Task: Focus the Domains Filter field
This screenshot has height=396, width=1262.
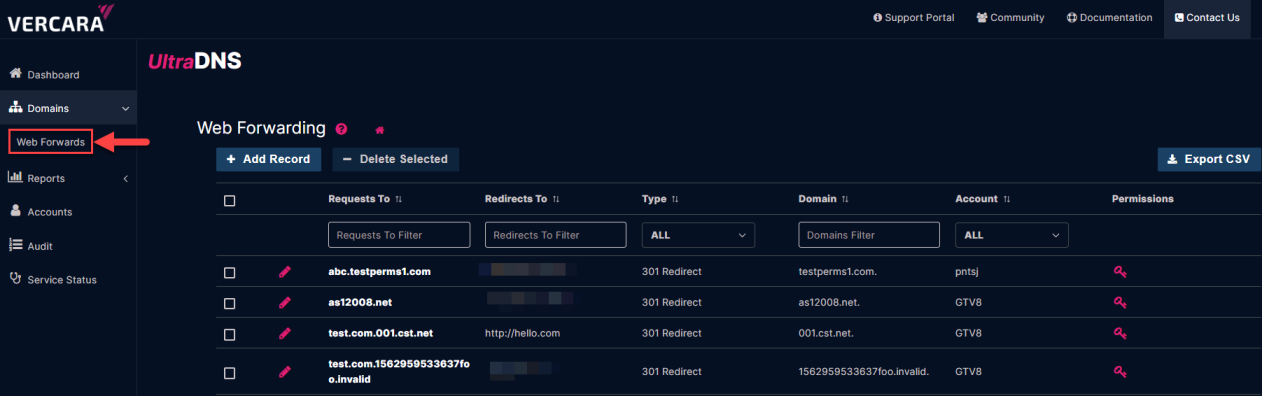Action: click(x=869, y=235)
